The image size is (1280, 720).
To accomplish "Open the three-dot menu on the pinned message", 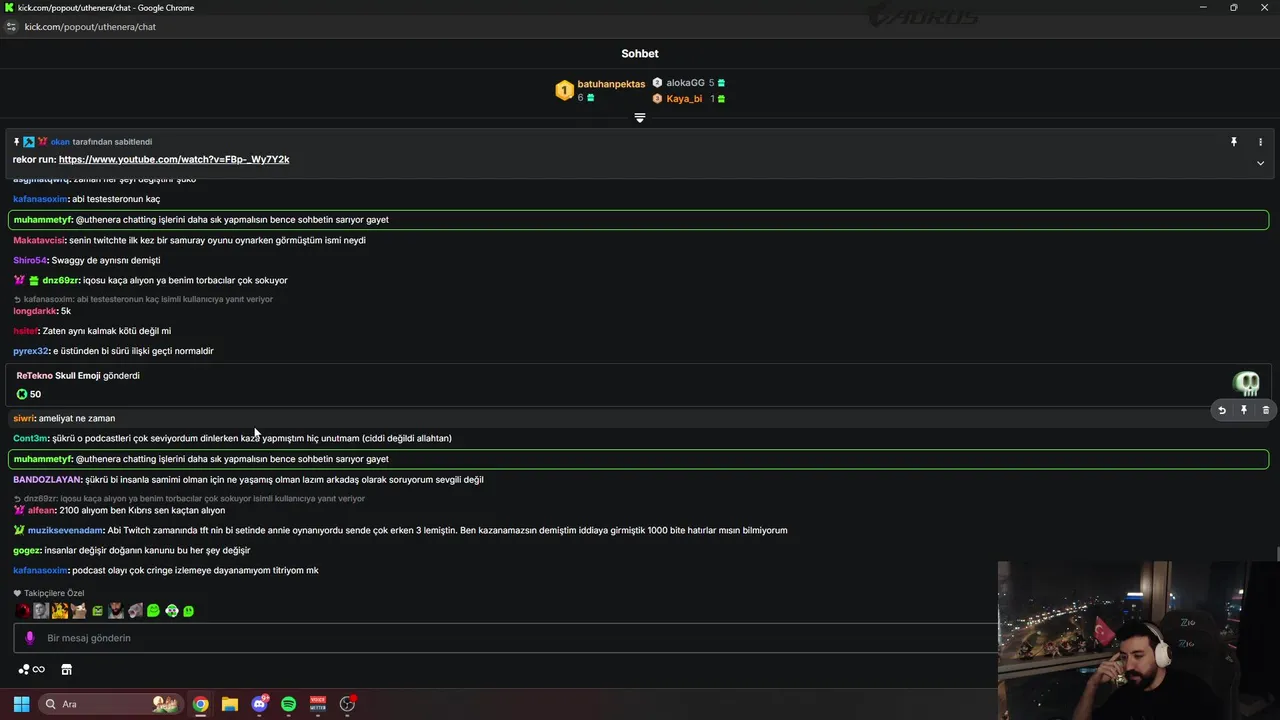I will coord(1260,142).
